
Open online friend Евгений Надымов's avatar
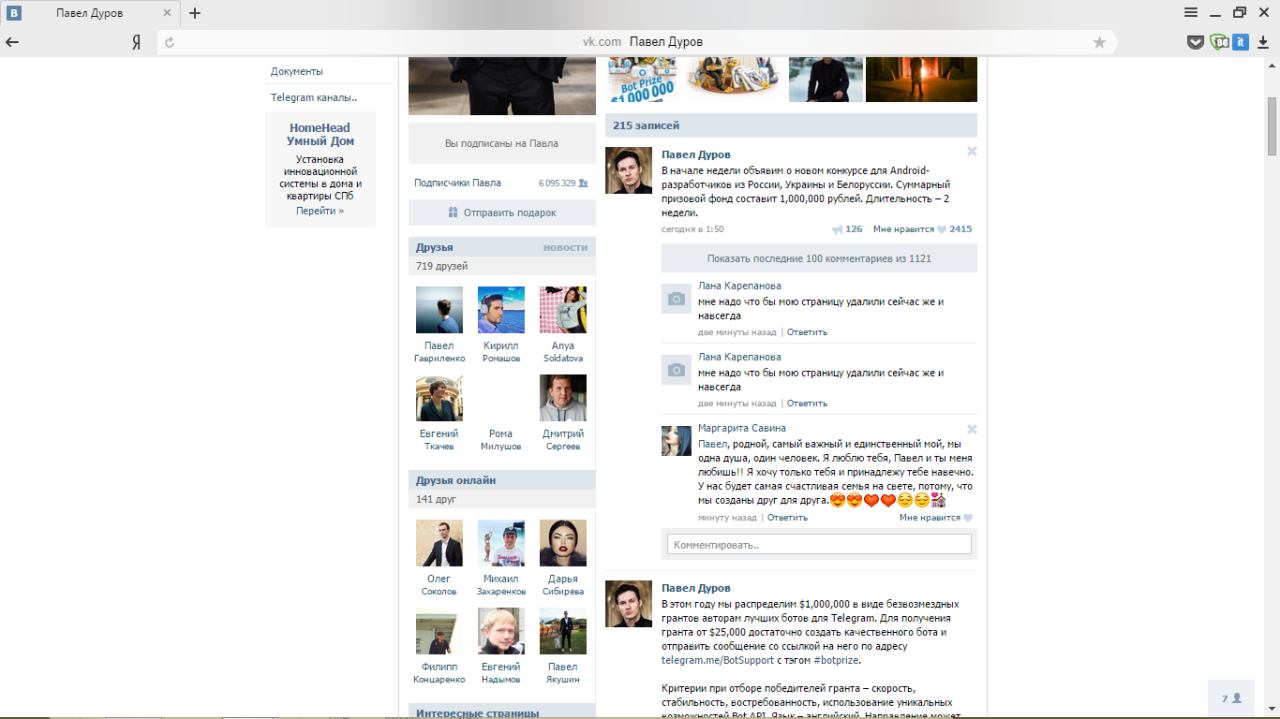[501, 631]
